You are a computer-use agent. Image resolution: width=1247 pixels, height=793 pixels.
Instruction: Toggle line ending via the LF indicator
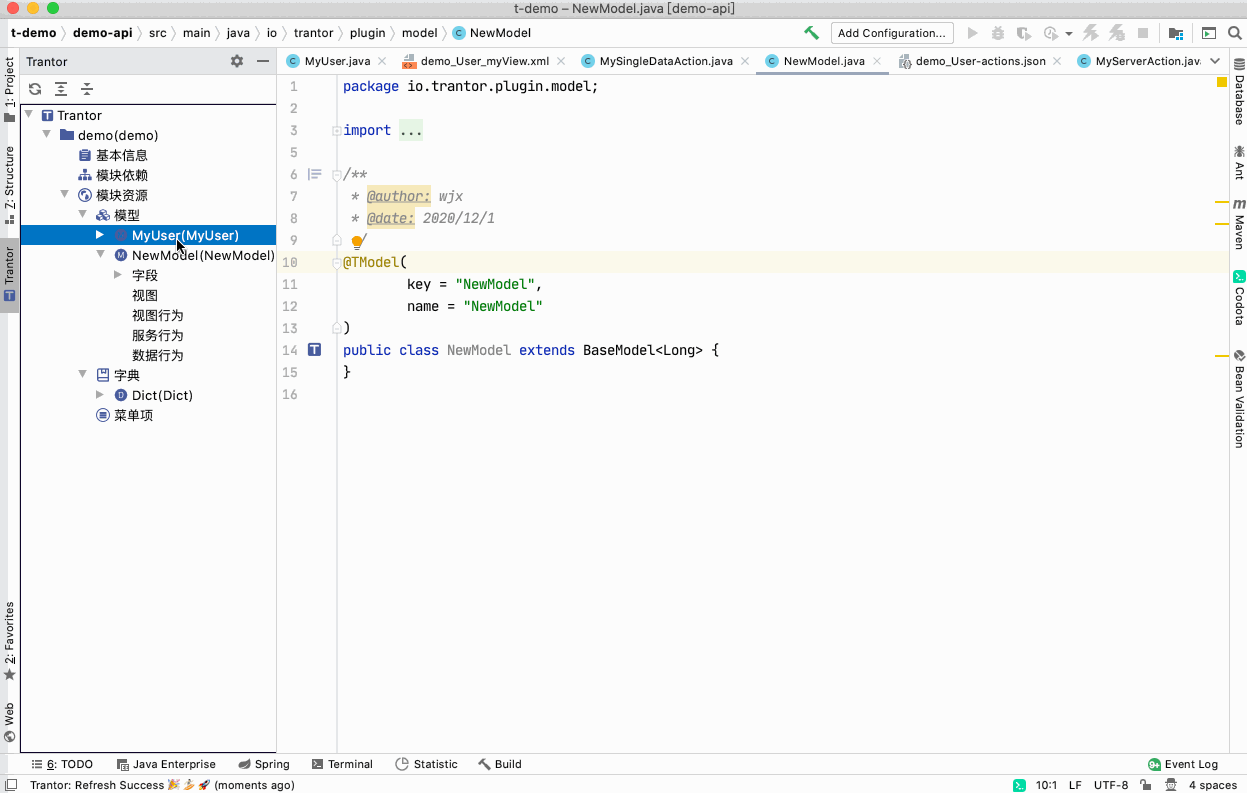coord(1075,785)
